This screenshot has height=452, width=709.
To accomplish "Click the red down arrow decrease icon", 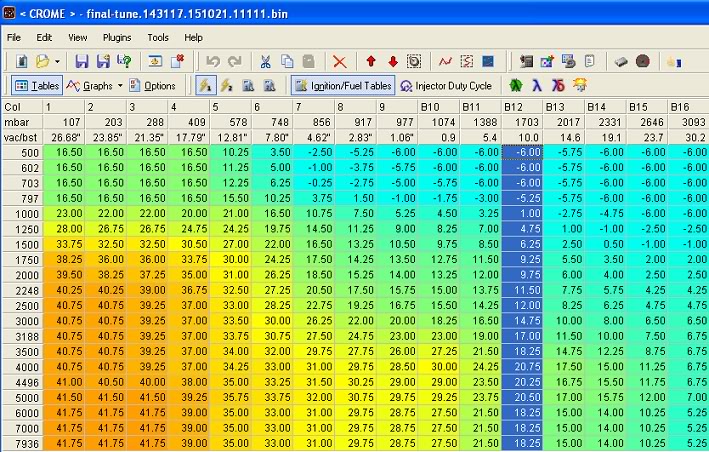I will pos(392,61).
